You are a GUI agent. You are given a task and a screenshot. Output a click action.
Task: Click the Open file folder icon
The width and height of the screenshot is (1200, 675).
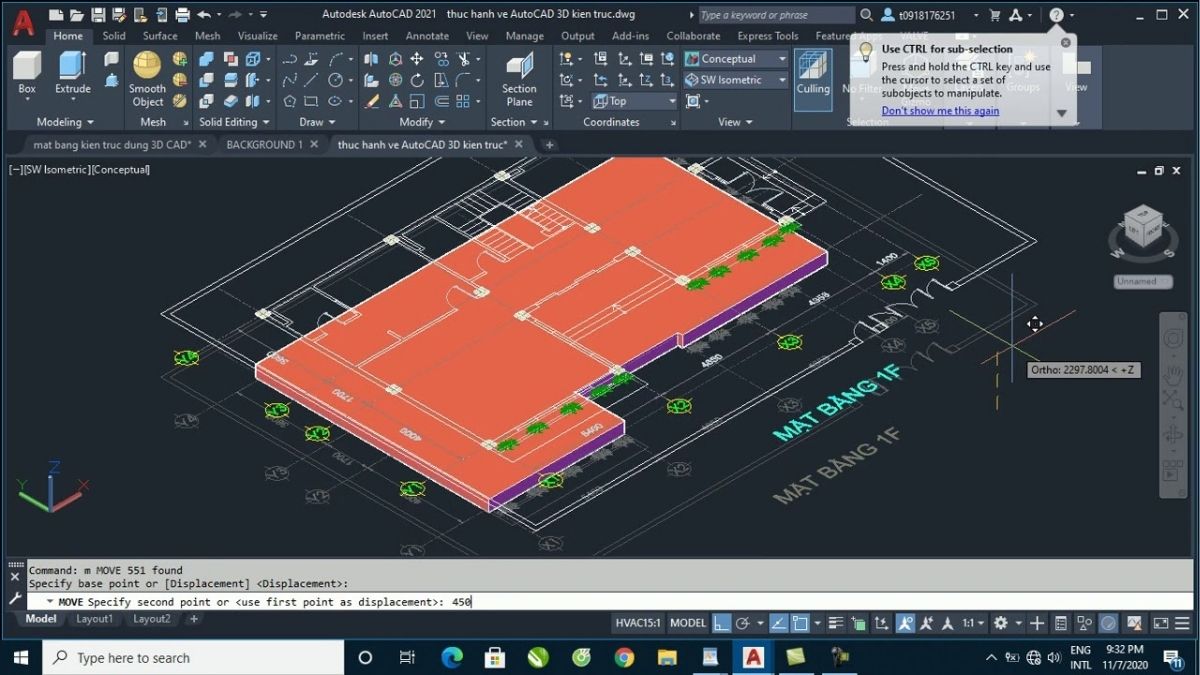(x=76, y=14)
